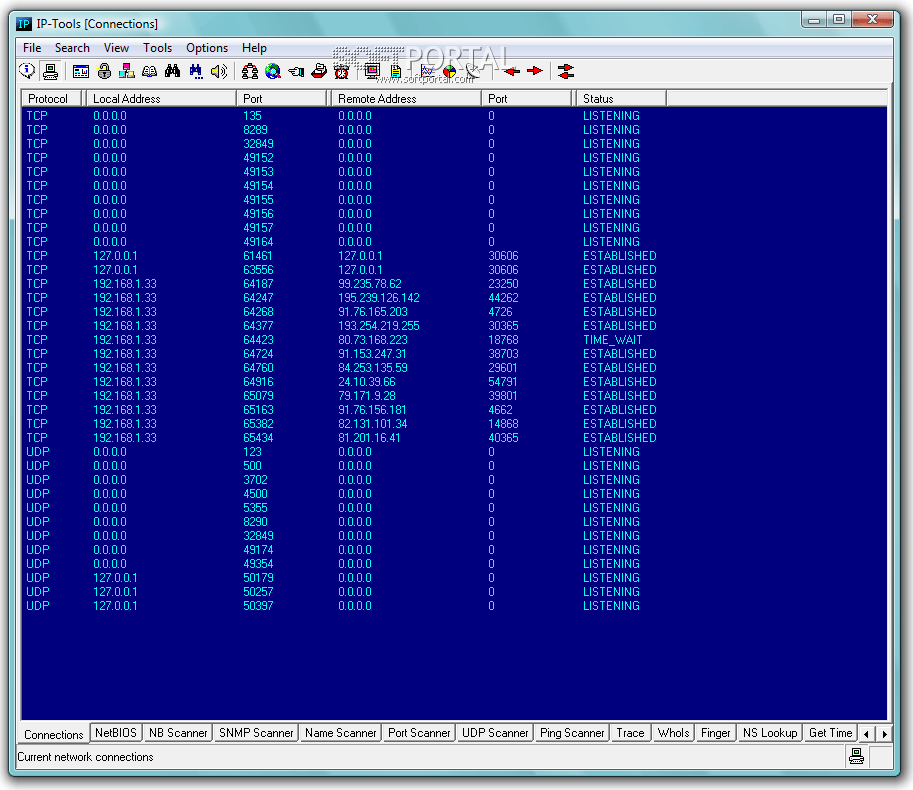The width and height of the screenshot is (913, 790).
Task: Click the globe magnifier WhoIs icon
Action: click(273, 71)
